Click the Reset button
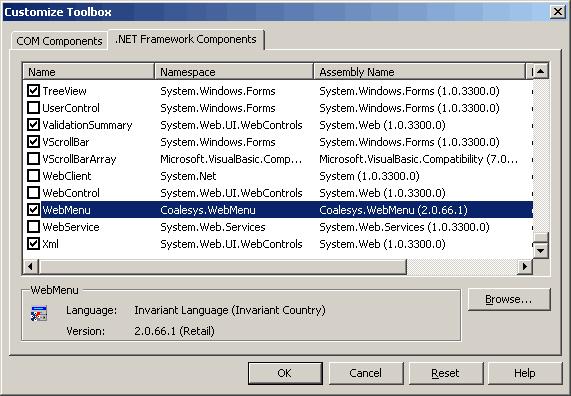Screen dimensions: 571x396 [x=446, y=373]
